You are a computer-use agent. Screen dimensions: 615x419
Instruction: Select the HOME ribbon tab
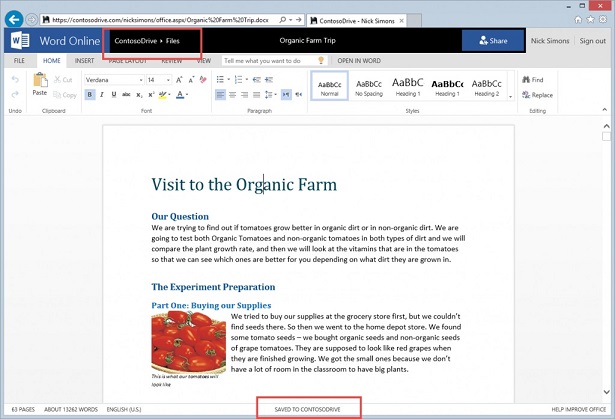(x=52, y=61)
